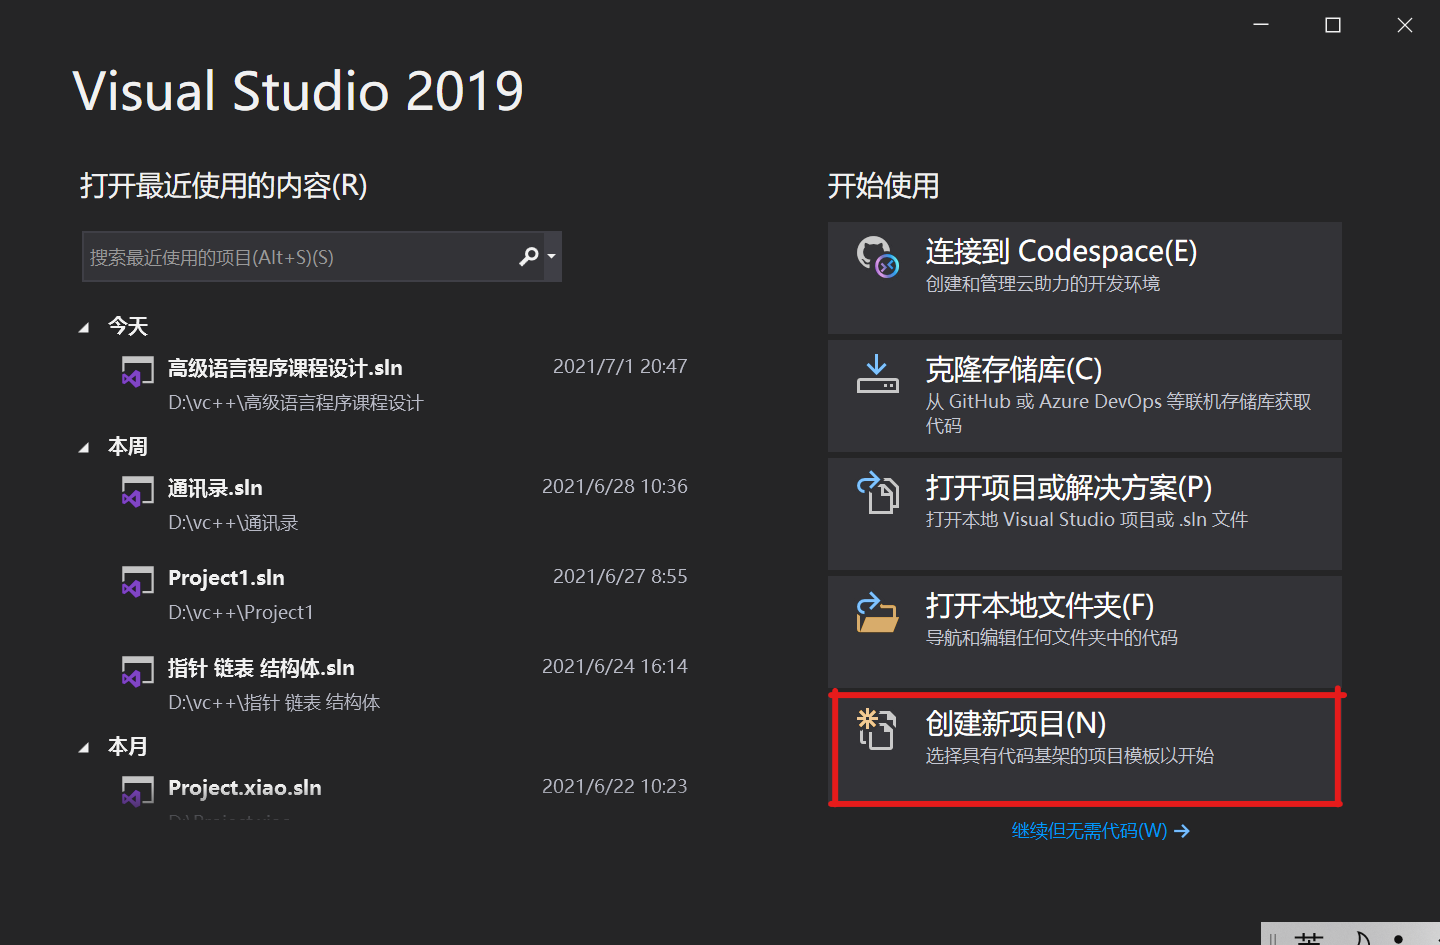The height and width of the screenshot is (945, 1440).
Task: Click the open local folder icon
Action: tap(877, 612)
